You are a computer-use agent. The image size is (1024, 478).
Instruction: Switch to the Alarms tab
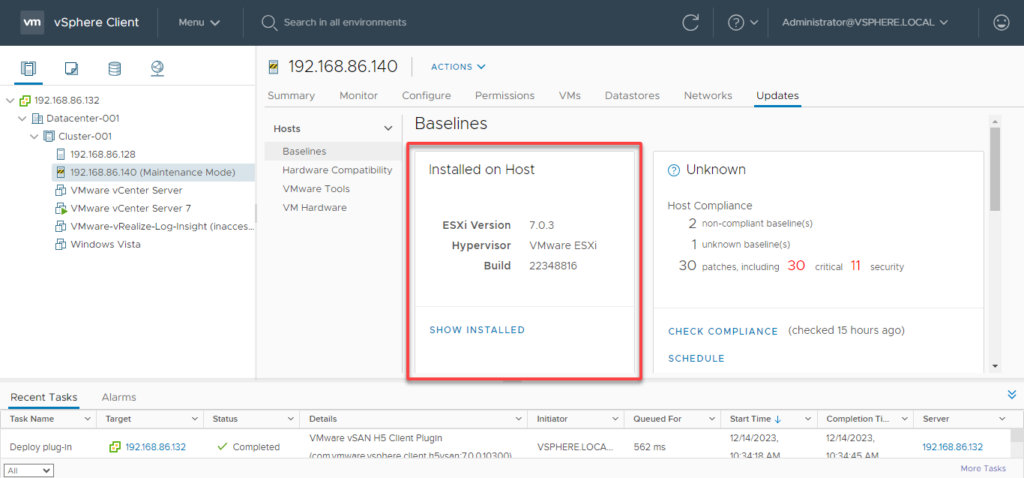119,397
